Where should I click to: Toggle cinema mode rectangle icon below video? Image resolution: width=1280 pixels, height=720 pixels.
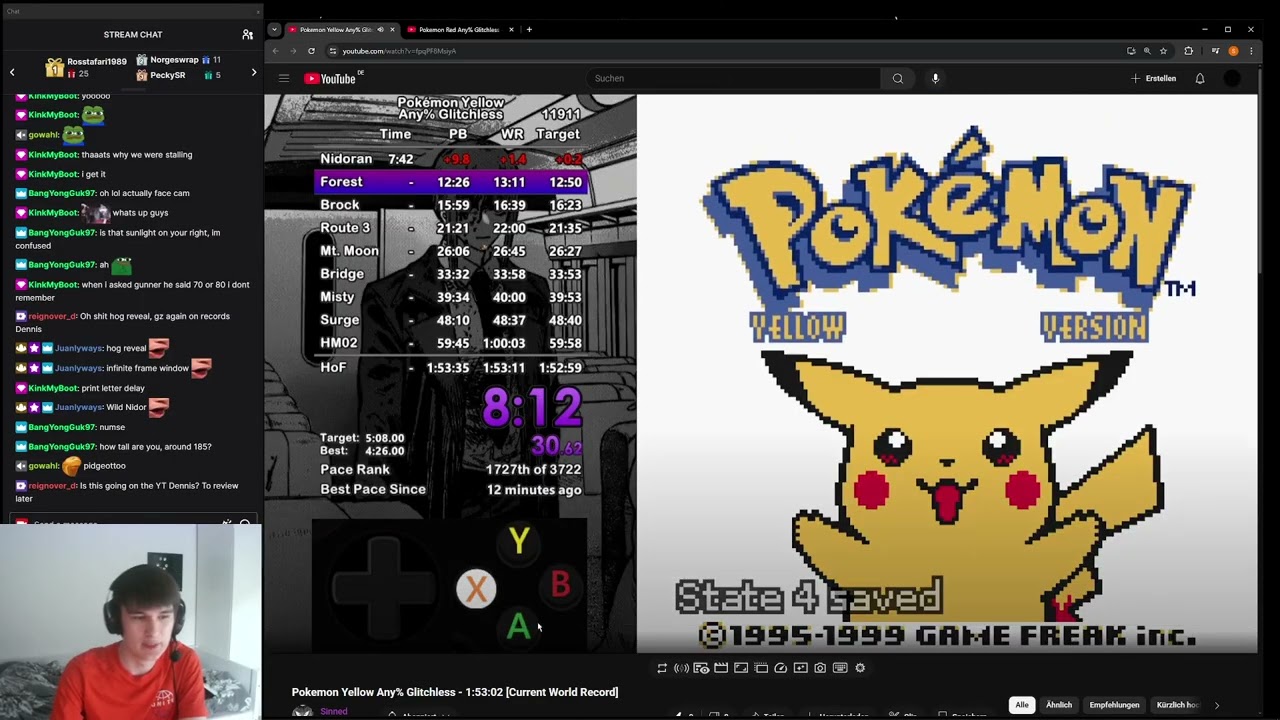point(741,668)
